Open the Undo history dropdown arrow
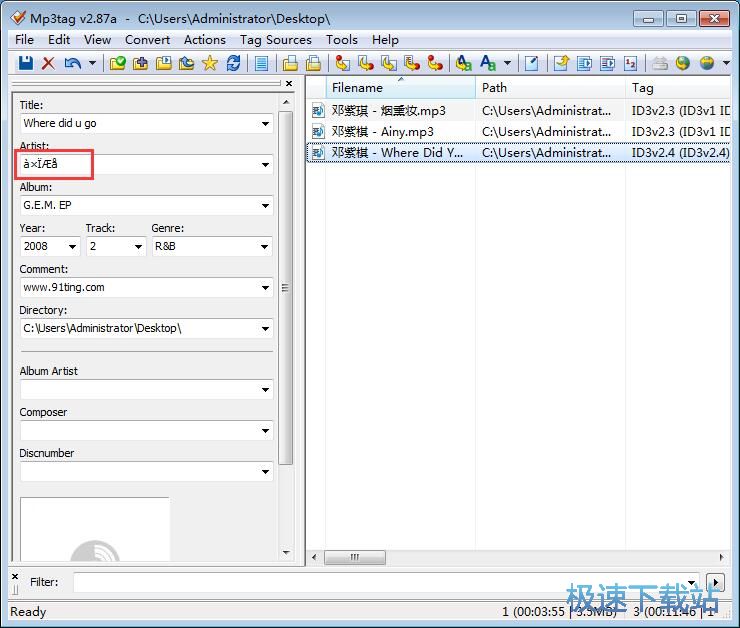Viewport: 740px width, 628px height. (x=92, y=63)
